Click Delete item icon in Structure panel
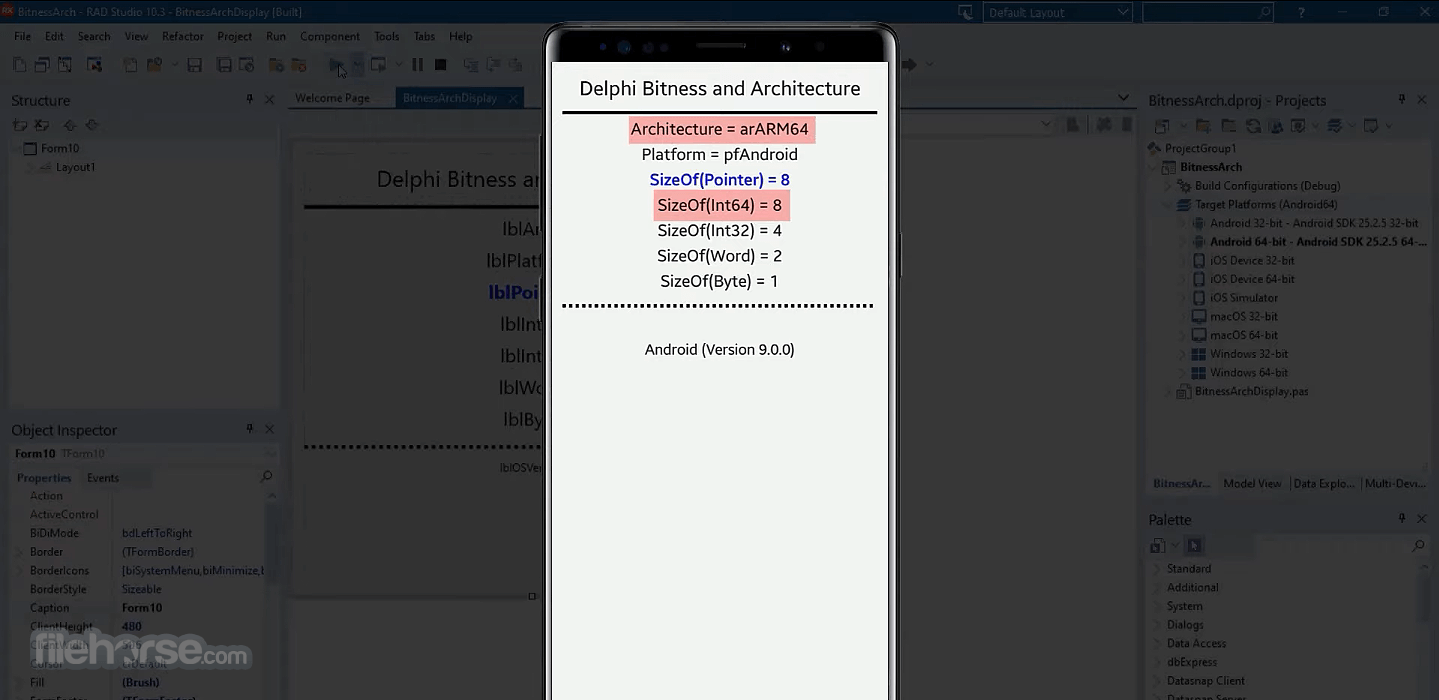The image size is (1439, 700). click(x=42, y=125)
